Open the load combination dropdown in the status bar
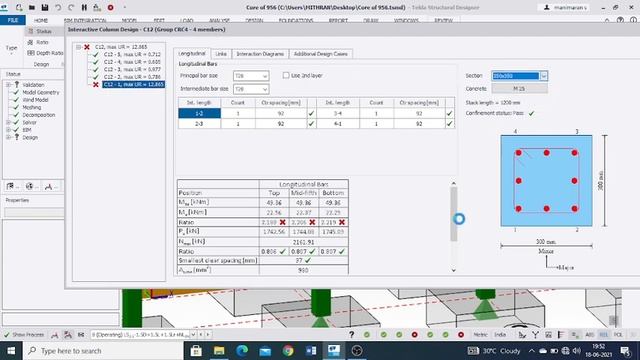 point(193,335)
